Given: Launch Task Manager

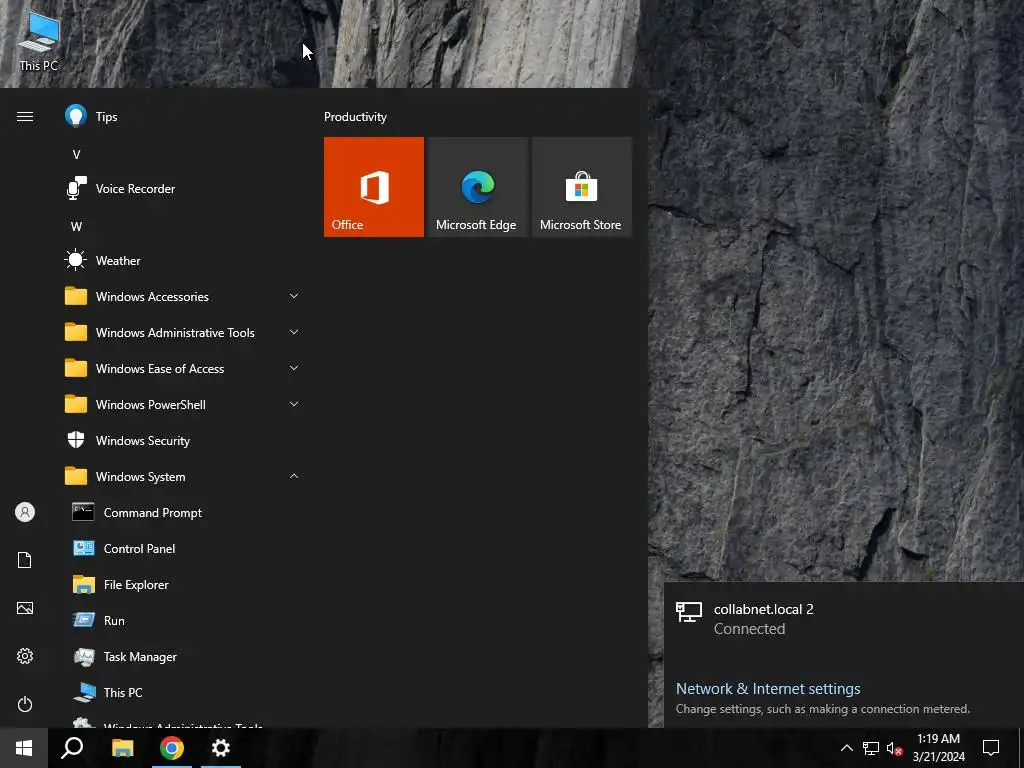Looking at the screenshot, I should [x=183, y=656].
